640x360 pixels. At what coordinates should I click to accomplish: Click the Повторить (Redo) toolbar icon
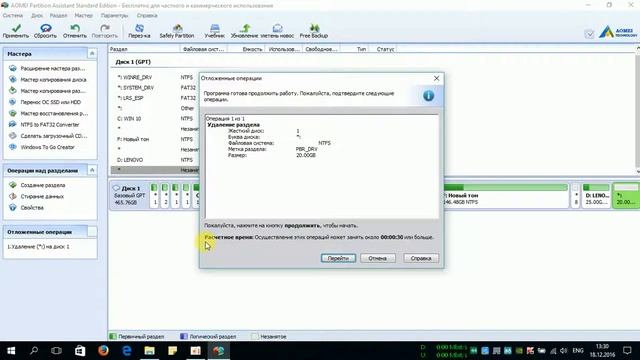tap(104, 31)
